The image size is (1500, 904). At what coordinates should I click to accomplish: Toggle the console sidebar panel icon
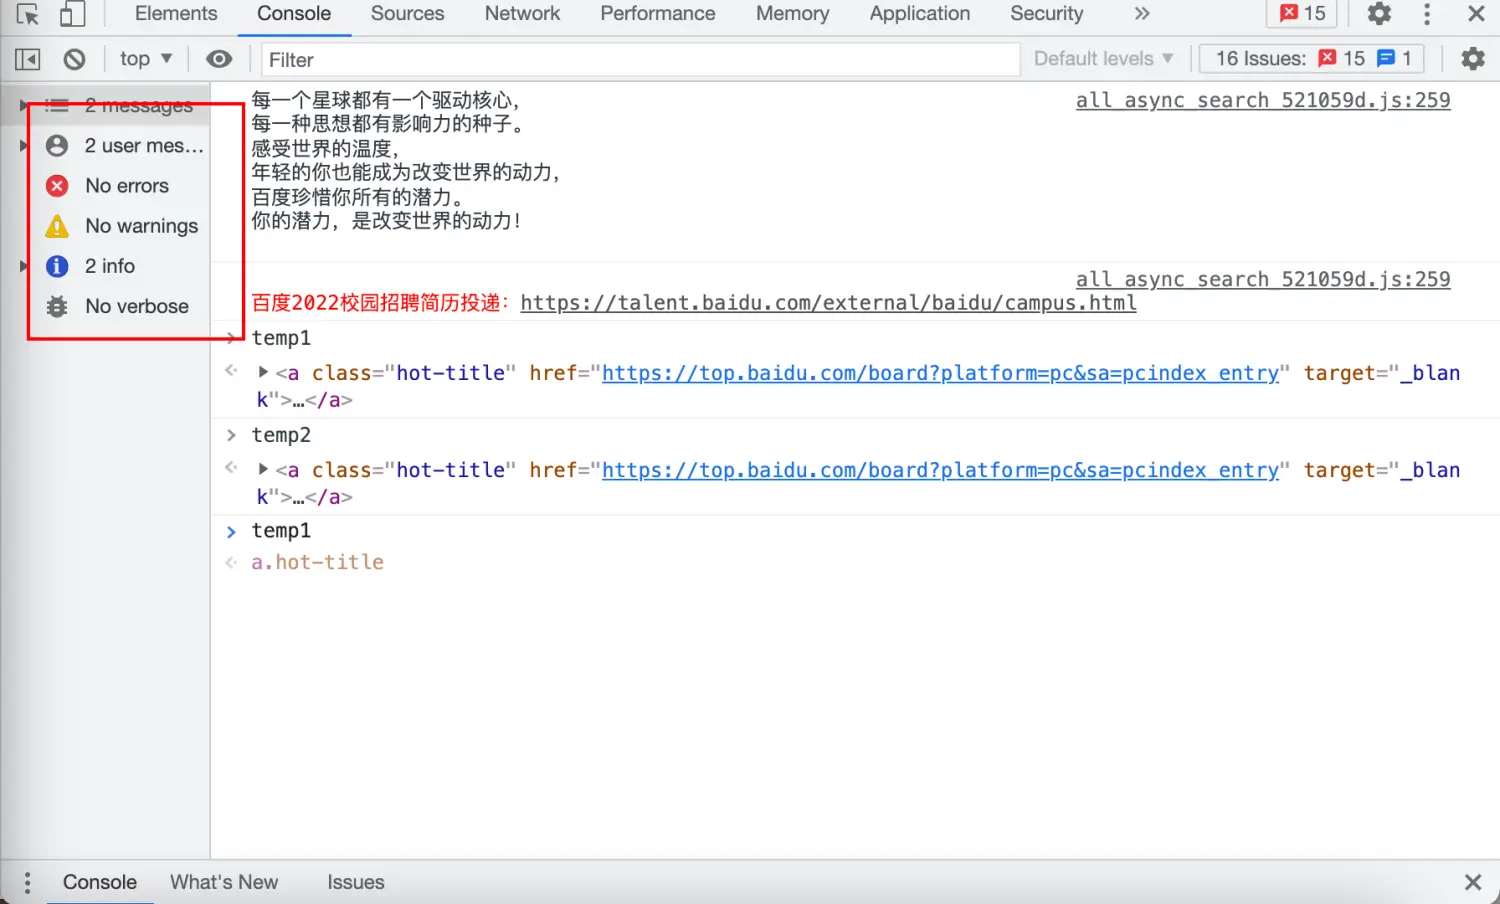28,59
